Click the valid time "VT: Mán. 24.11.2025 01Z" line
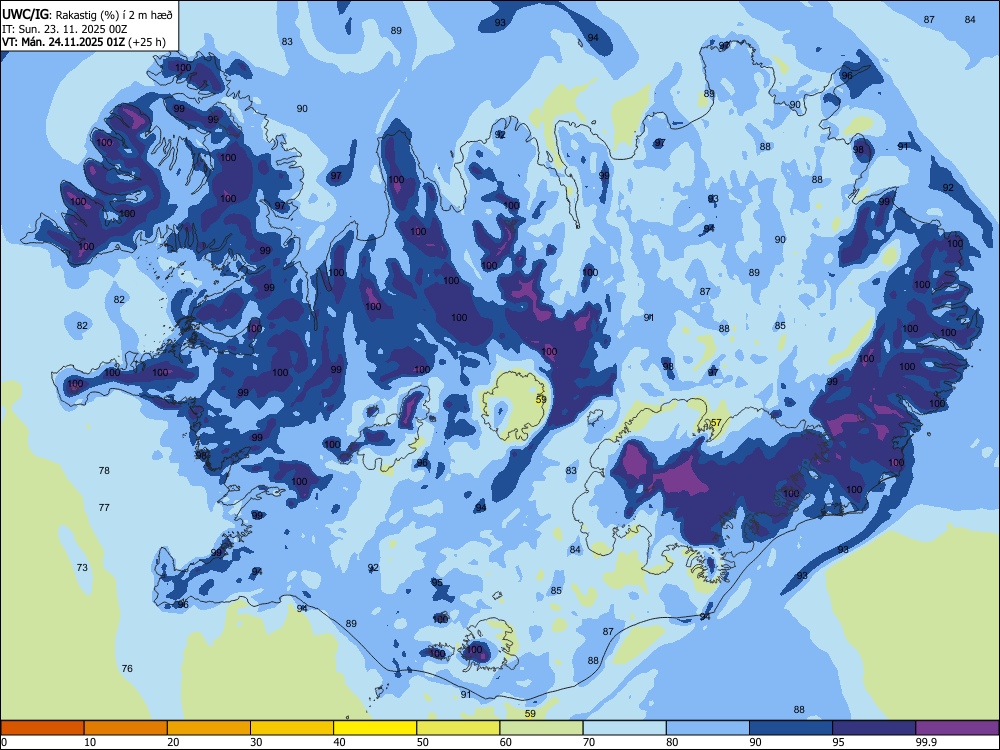The image size is (1000, 750). click(x=84, y=42)
